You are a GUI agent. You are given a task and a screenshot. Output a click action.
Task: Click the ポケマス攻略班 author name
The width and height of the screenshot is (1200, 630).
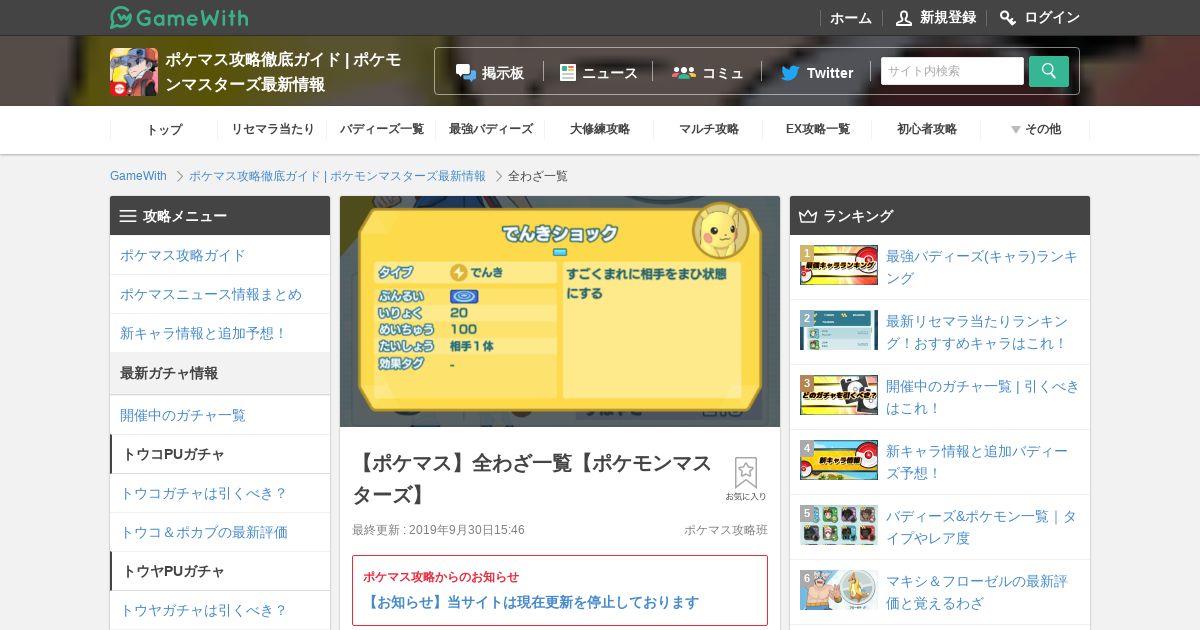tap(726, 530)
